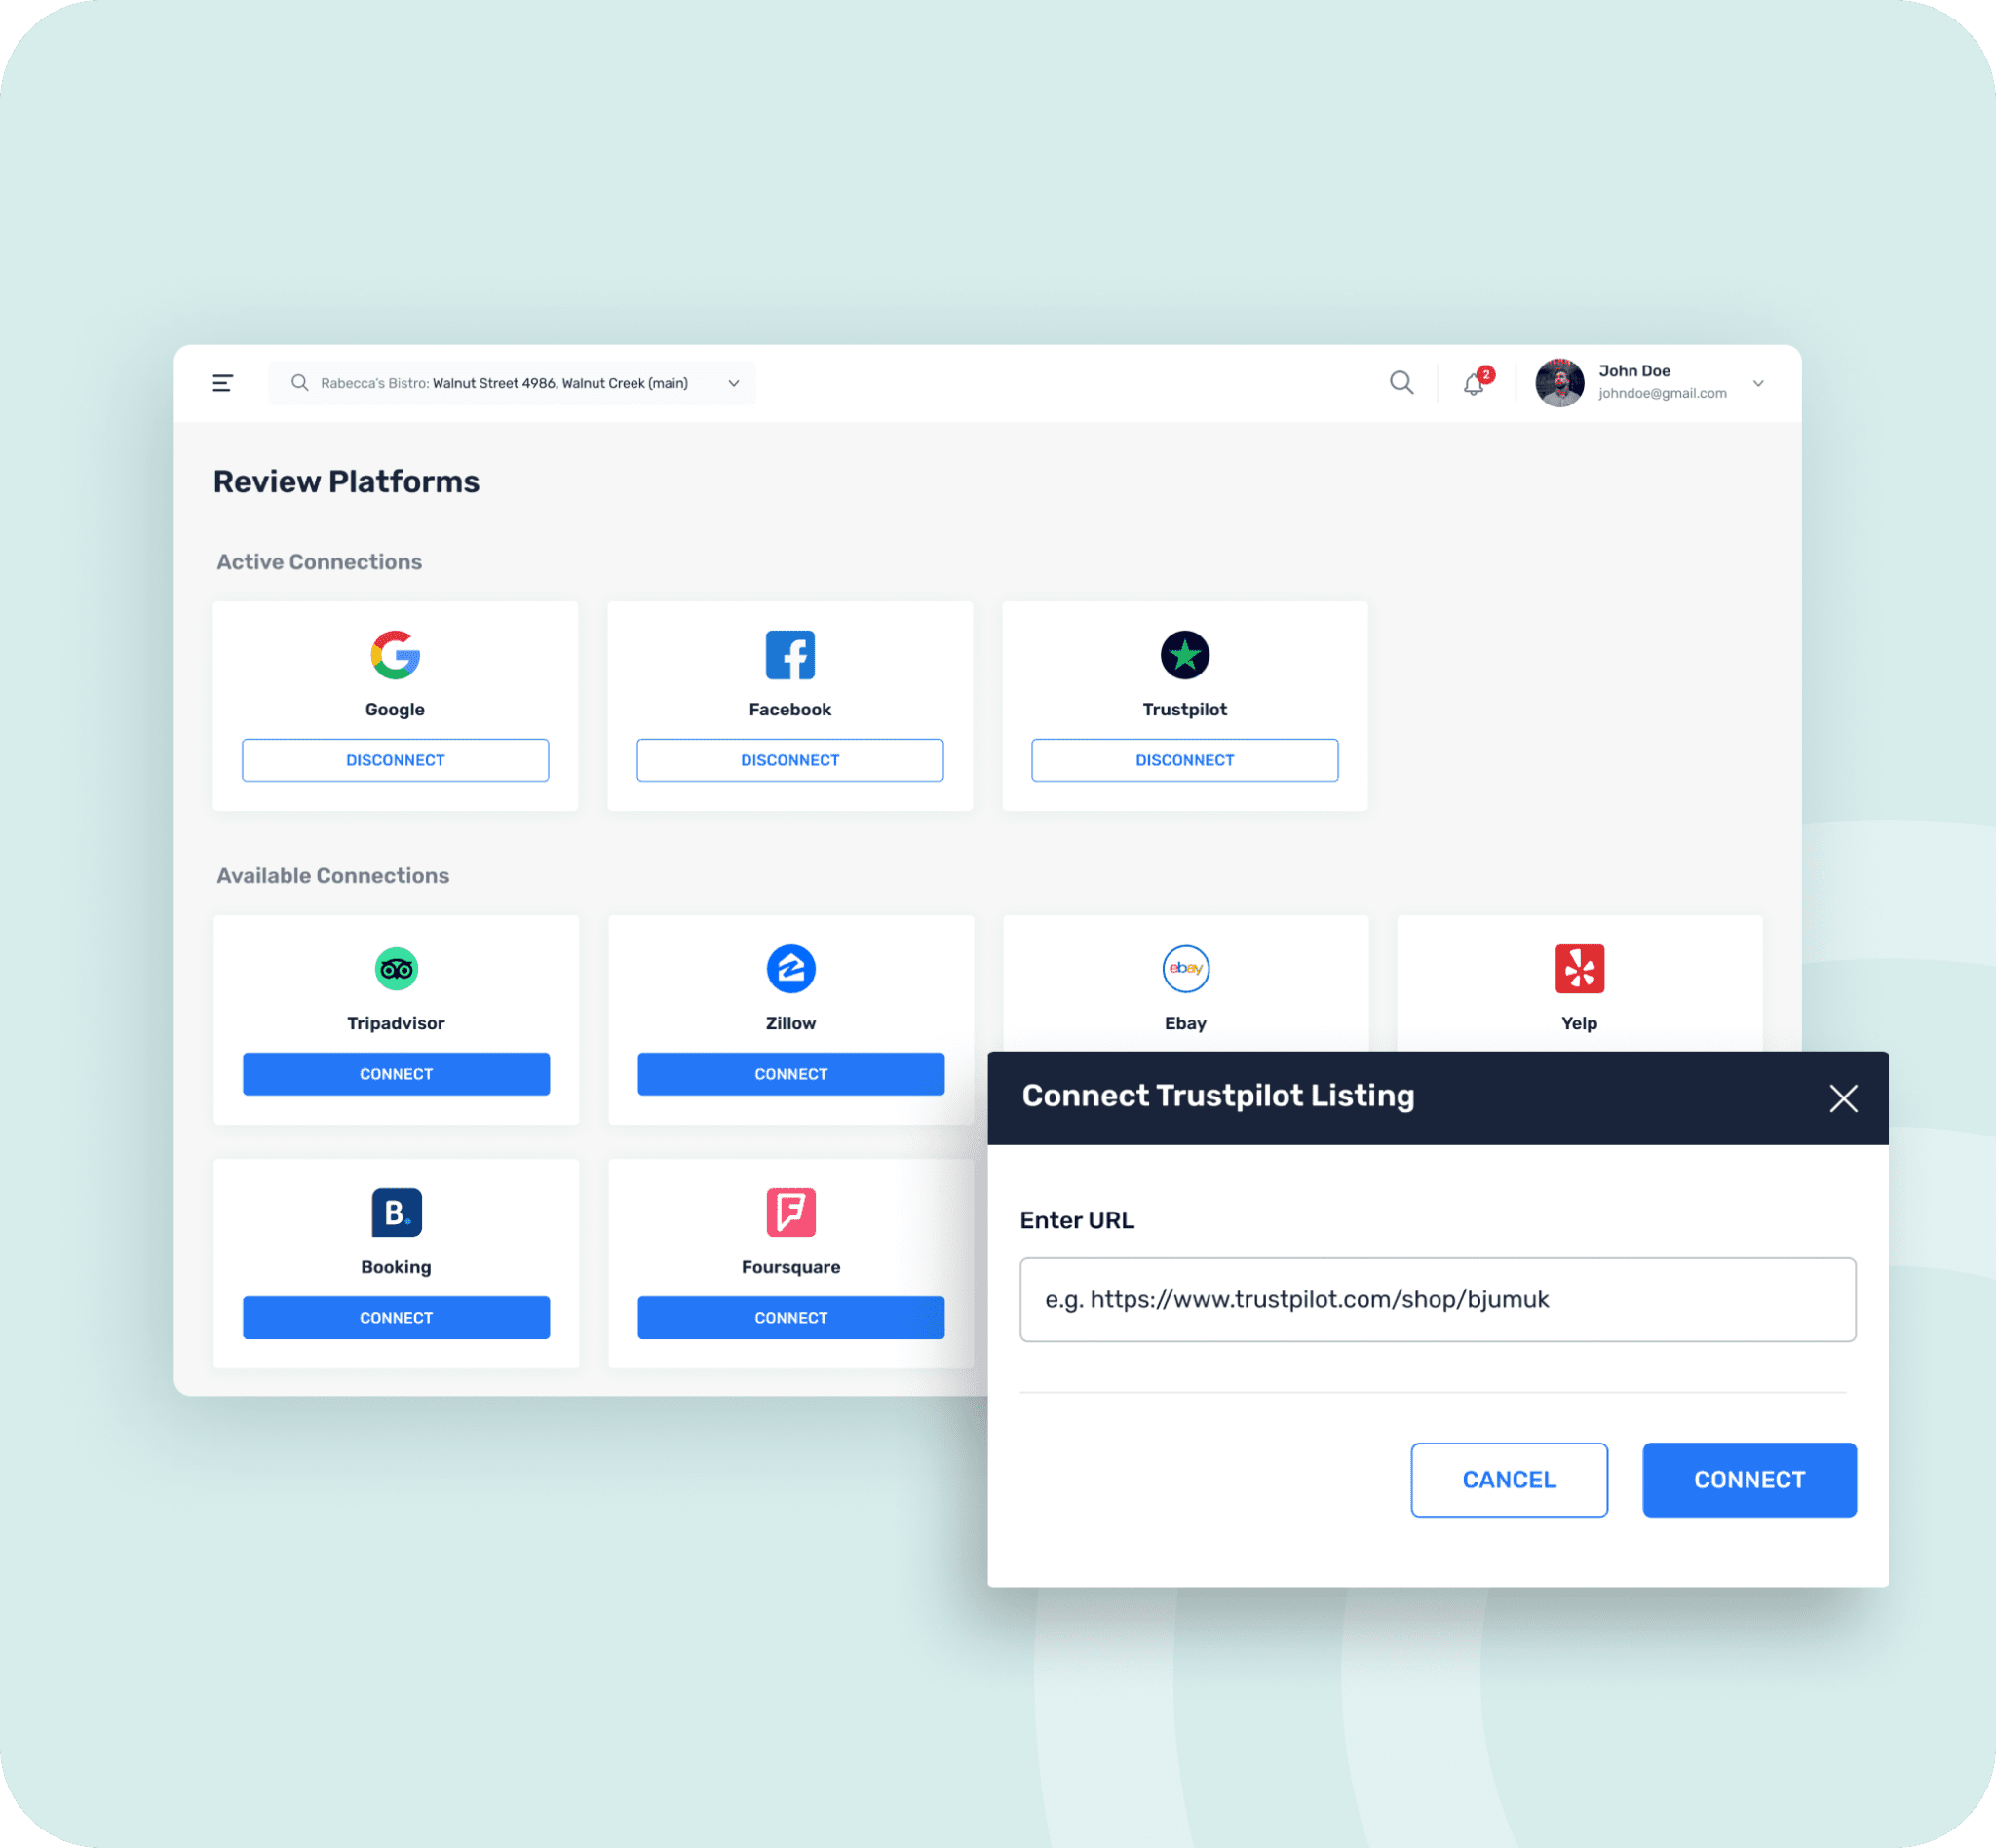Click the Facebook platform icon

789,655
